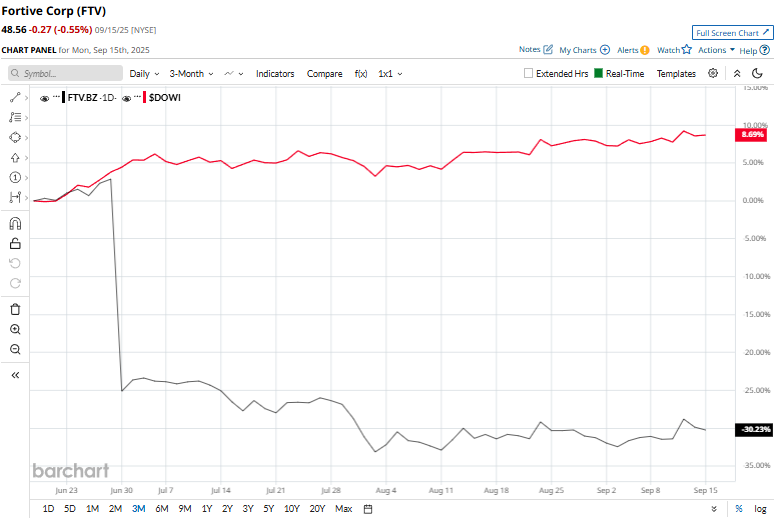This screenshot has width=776, height=523.
Task: Click the My Charts link
Action: (x=578, y=50)
